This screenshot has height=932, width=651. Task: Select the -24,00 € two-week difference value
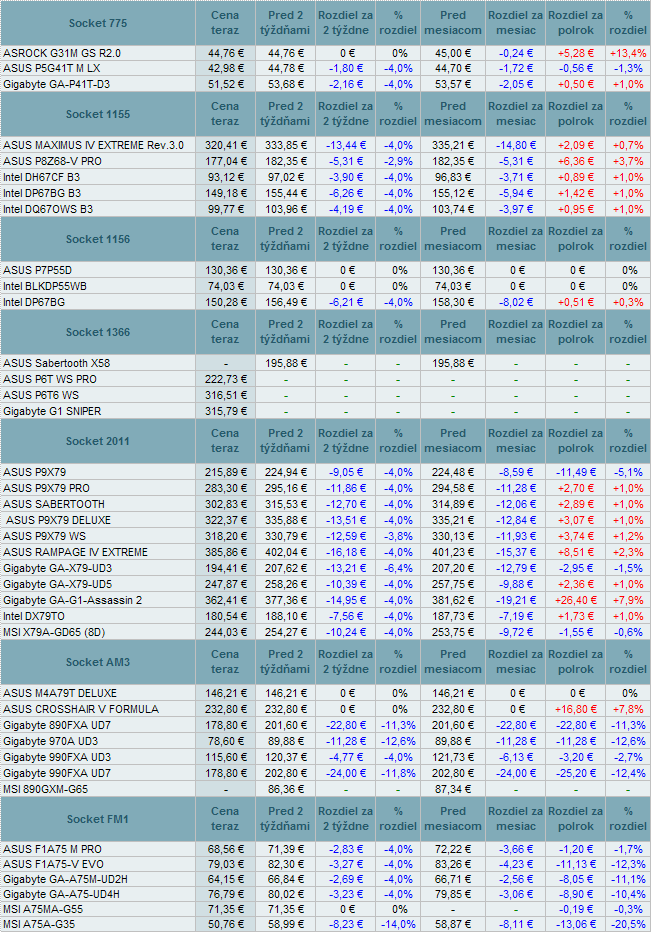(346, 773)
